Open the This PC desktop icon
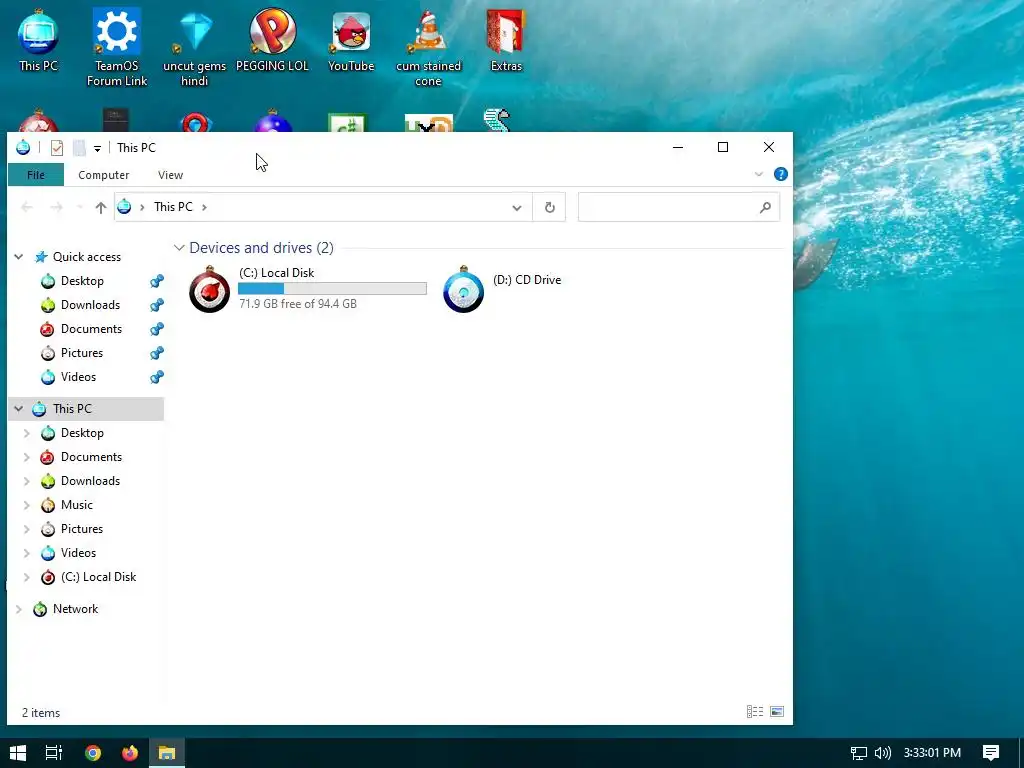Image resolution: width=1024 pixels, height=768 pixels. [x=38, y=41]
